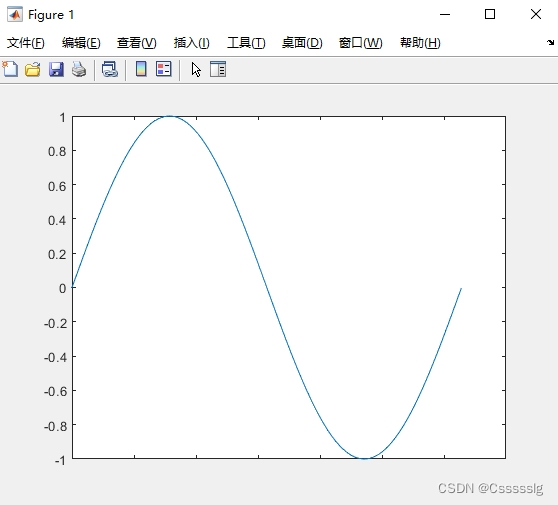The width and height of the screenshot is (558, 505).
Task: Open the 编辑(E) menu
Action: (81, 43)
